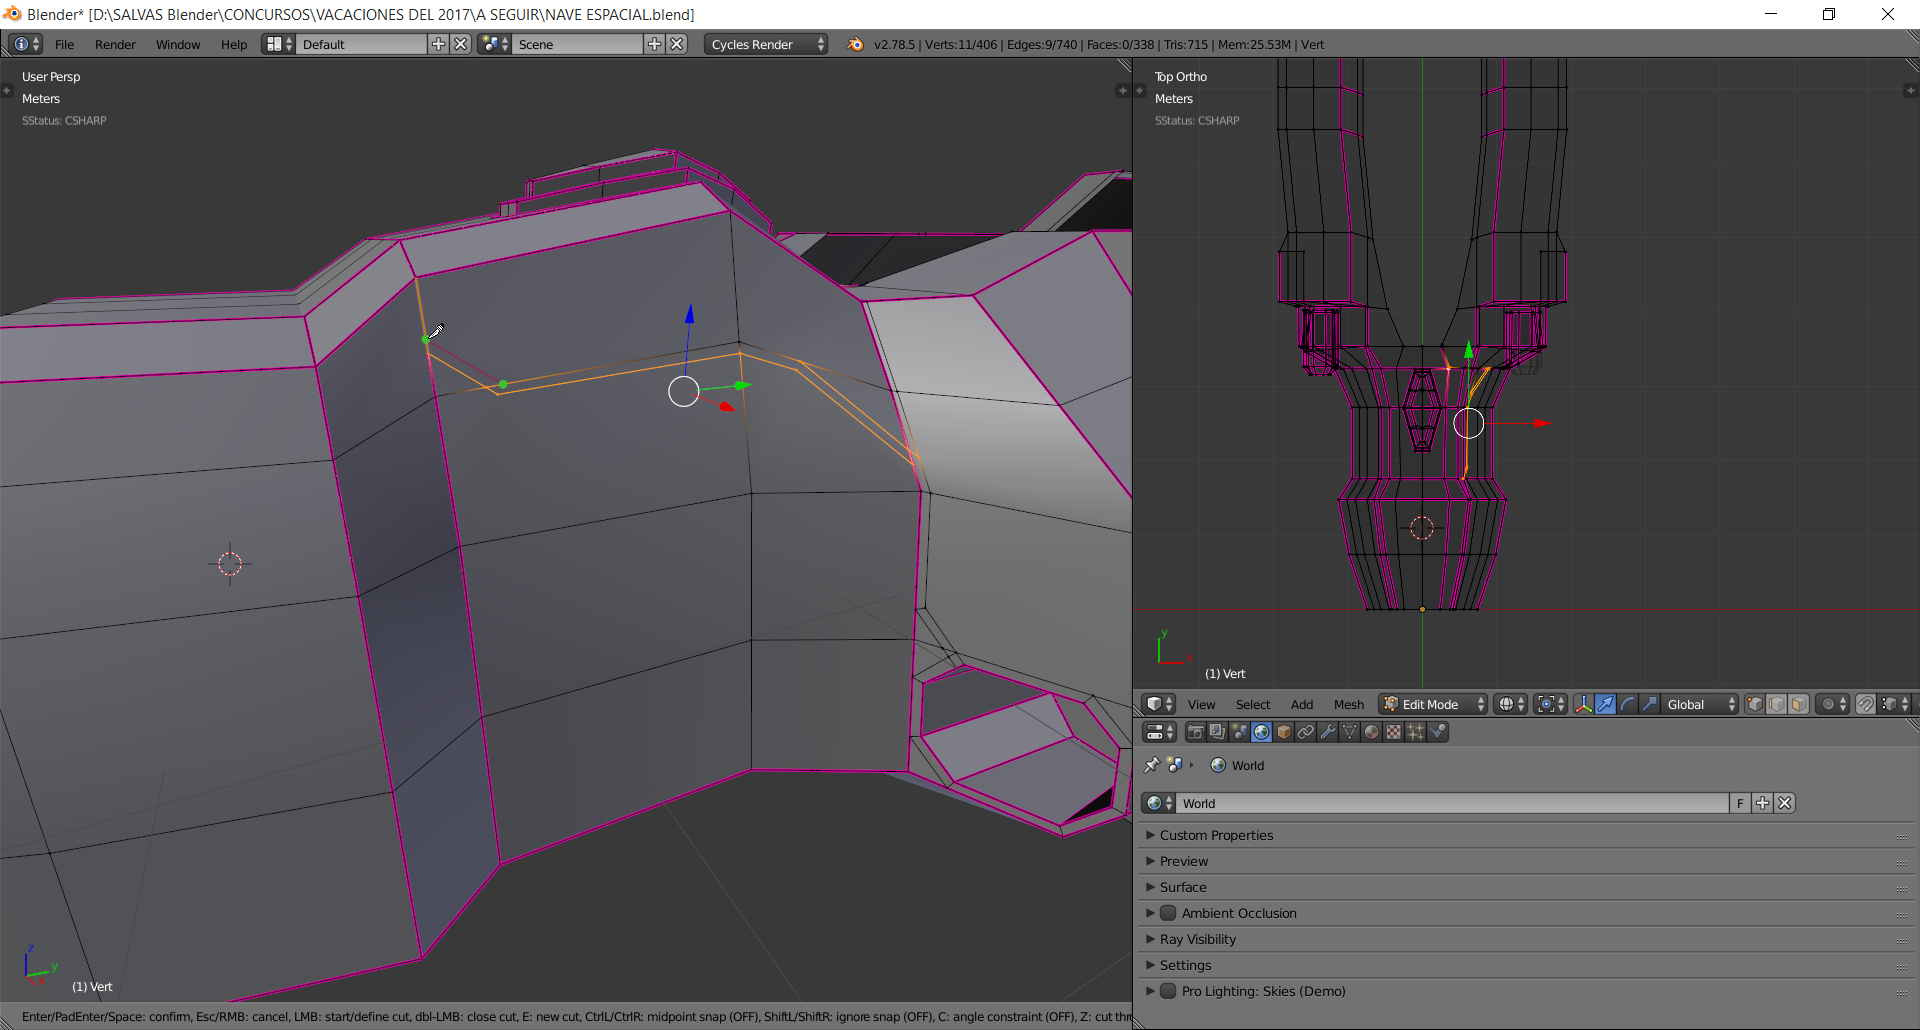Open the Help menu
This screenshot has height=1030, width=1920.
coord(234,44)
